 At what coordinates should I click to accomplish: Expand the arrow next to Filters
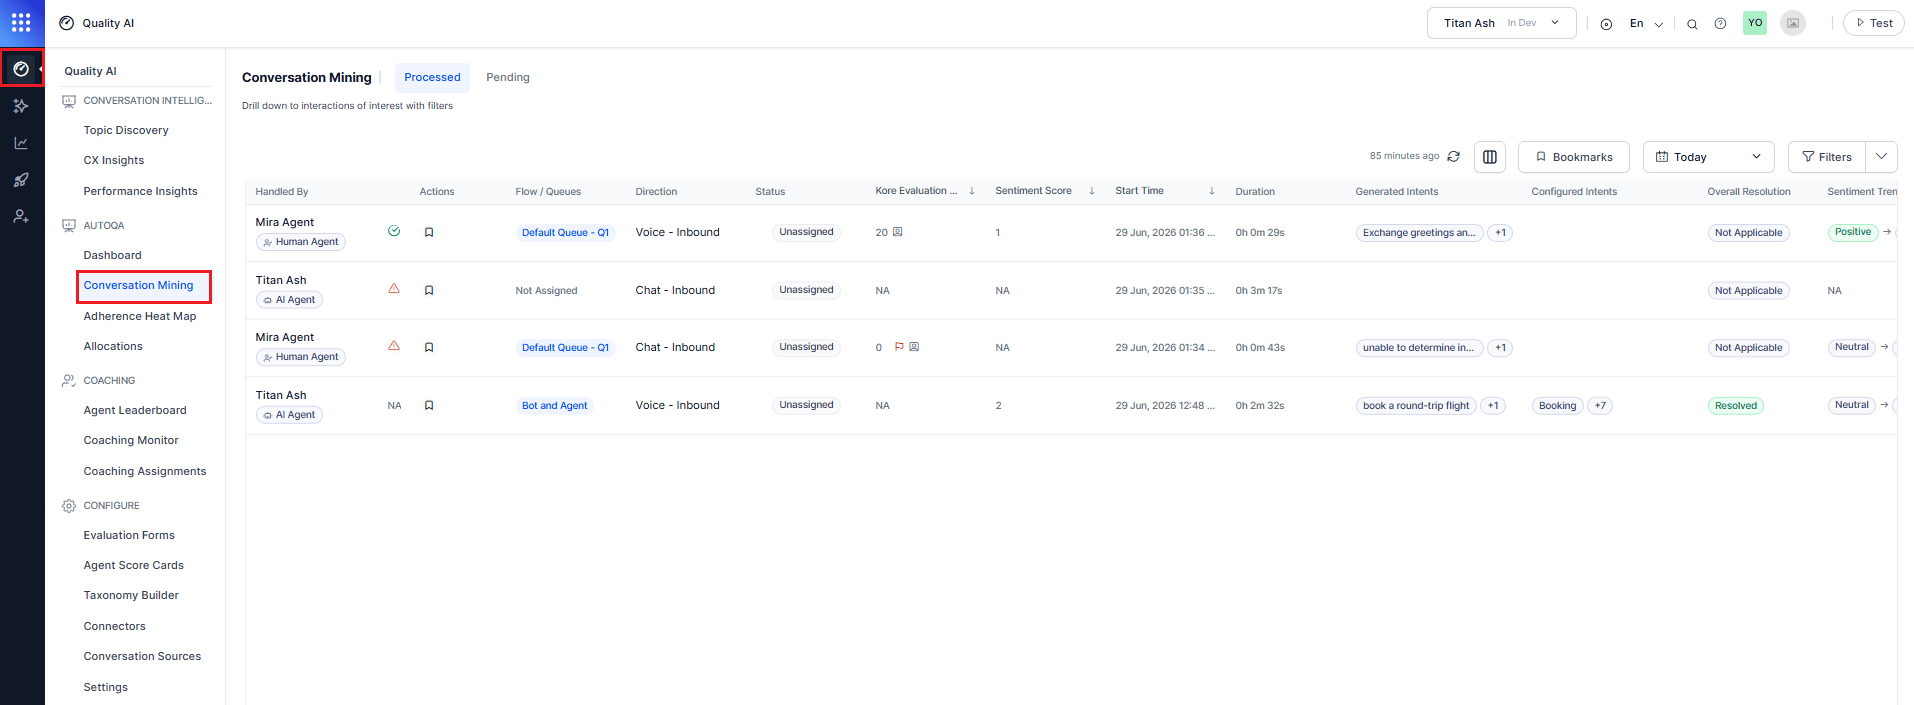click(x=1881, y=157)
